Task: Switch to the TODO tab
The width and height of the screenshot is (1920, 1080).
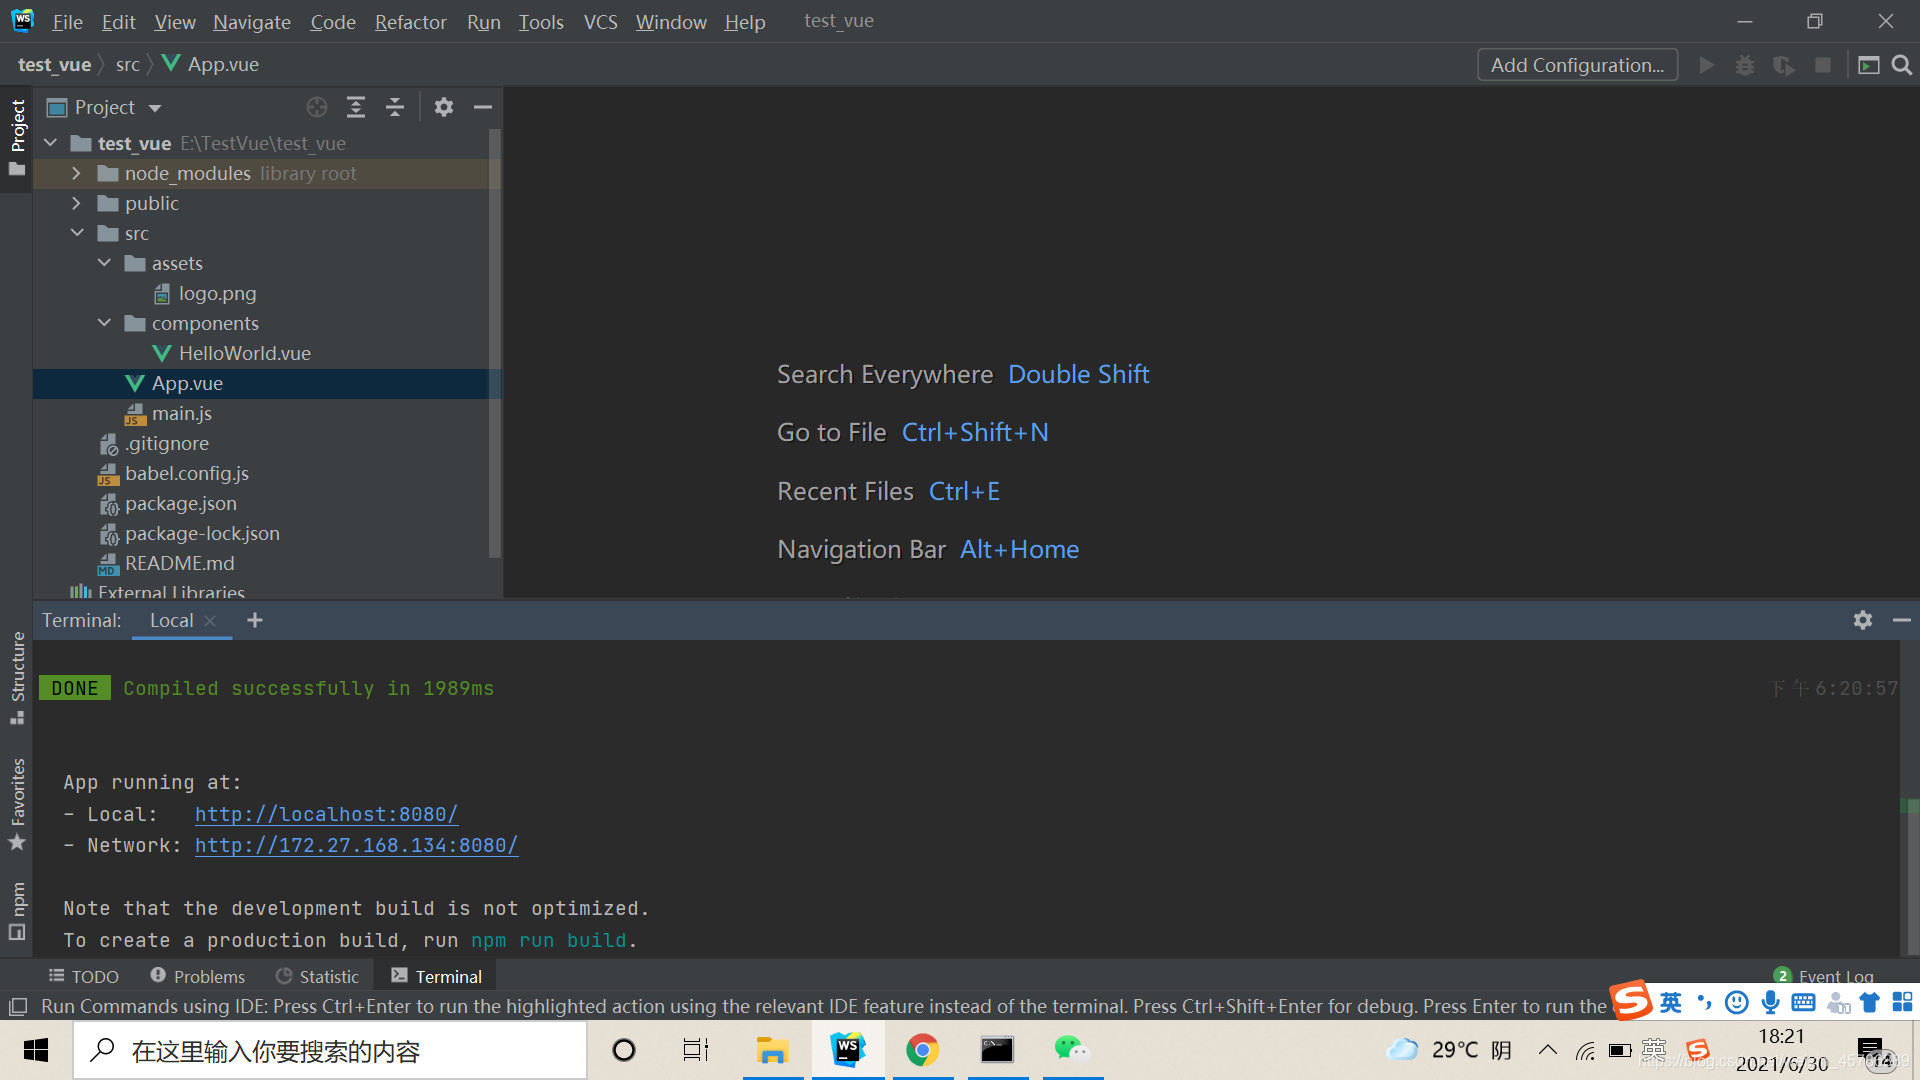Action: pos(83,976)
